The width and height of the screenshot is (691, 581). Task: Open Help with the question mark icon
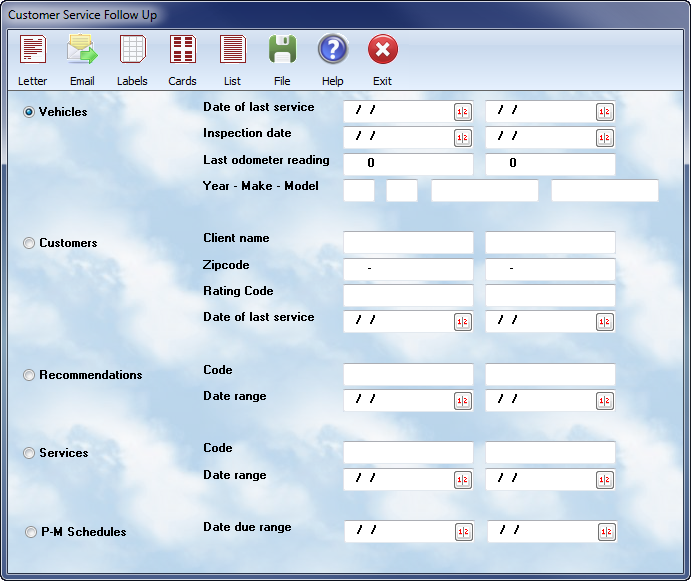coord(332,49)
